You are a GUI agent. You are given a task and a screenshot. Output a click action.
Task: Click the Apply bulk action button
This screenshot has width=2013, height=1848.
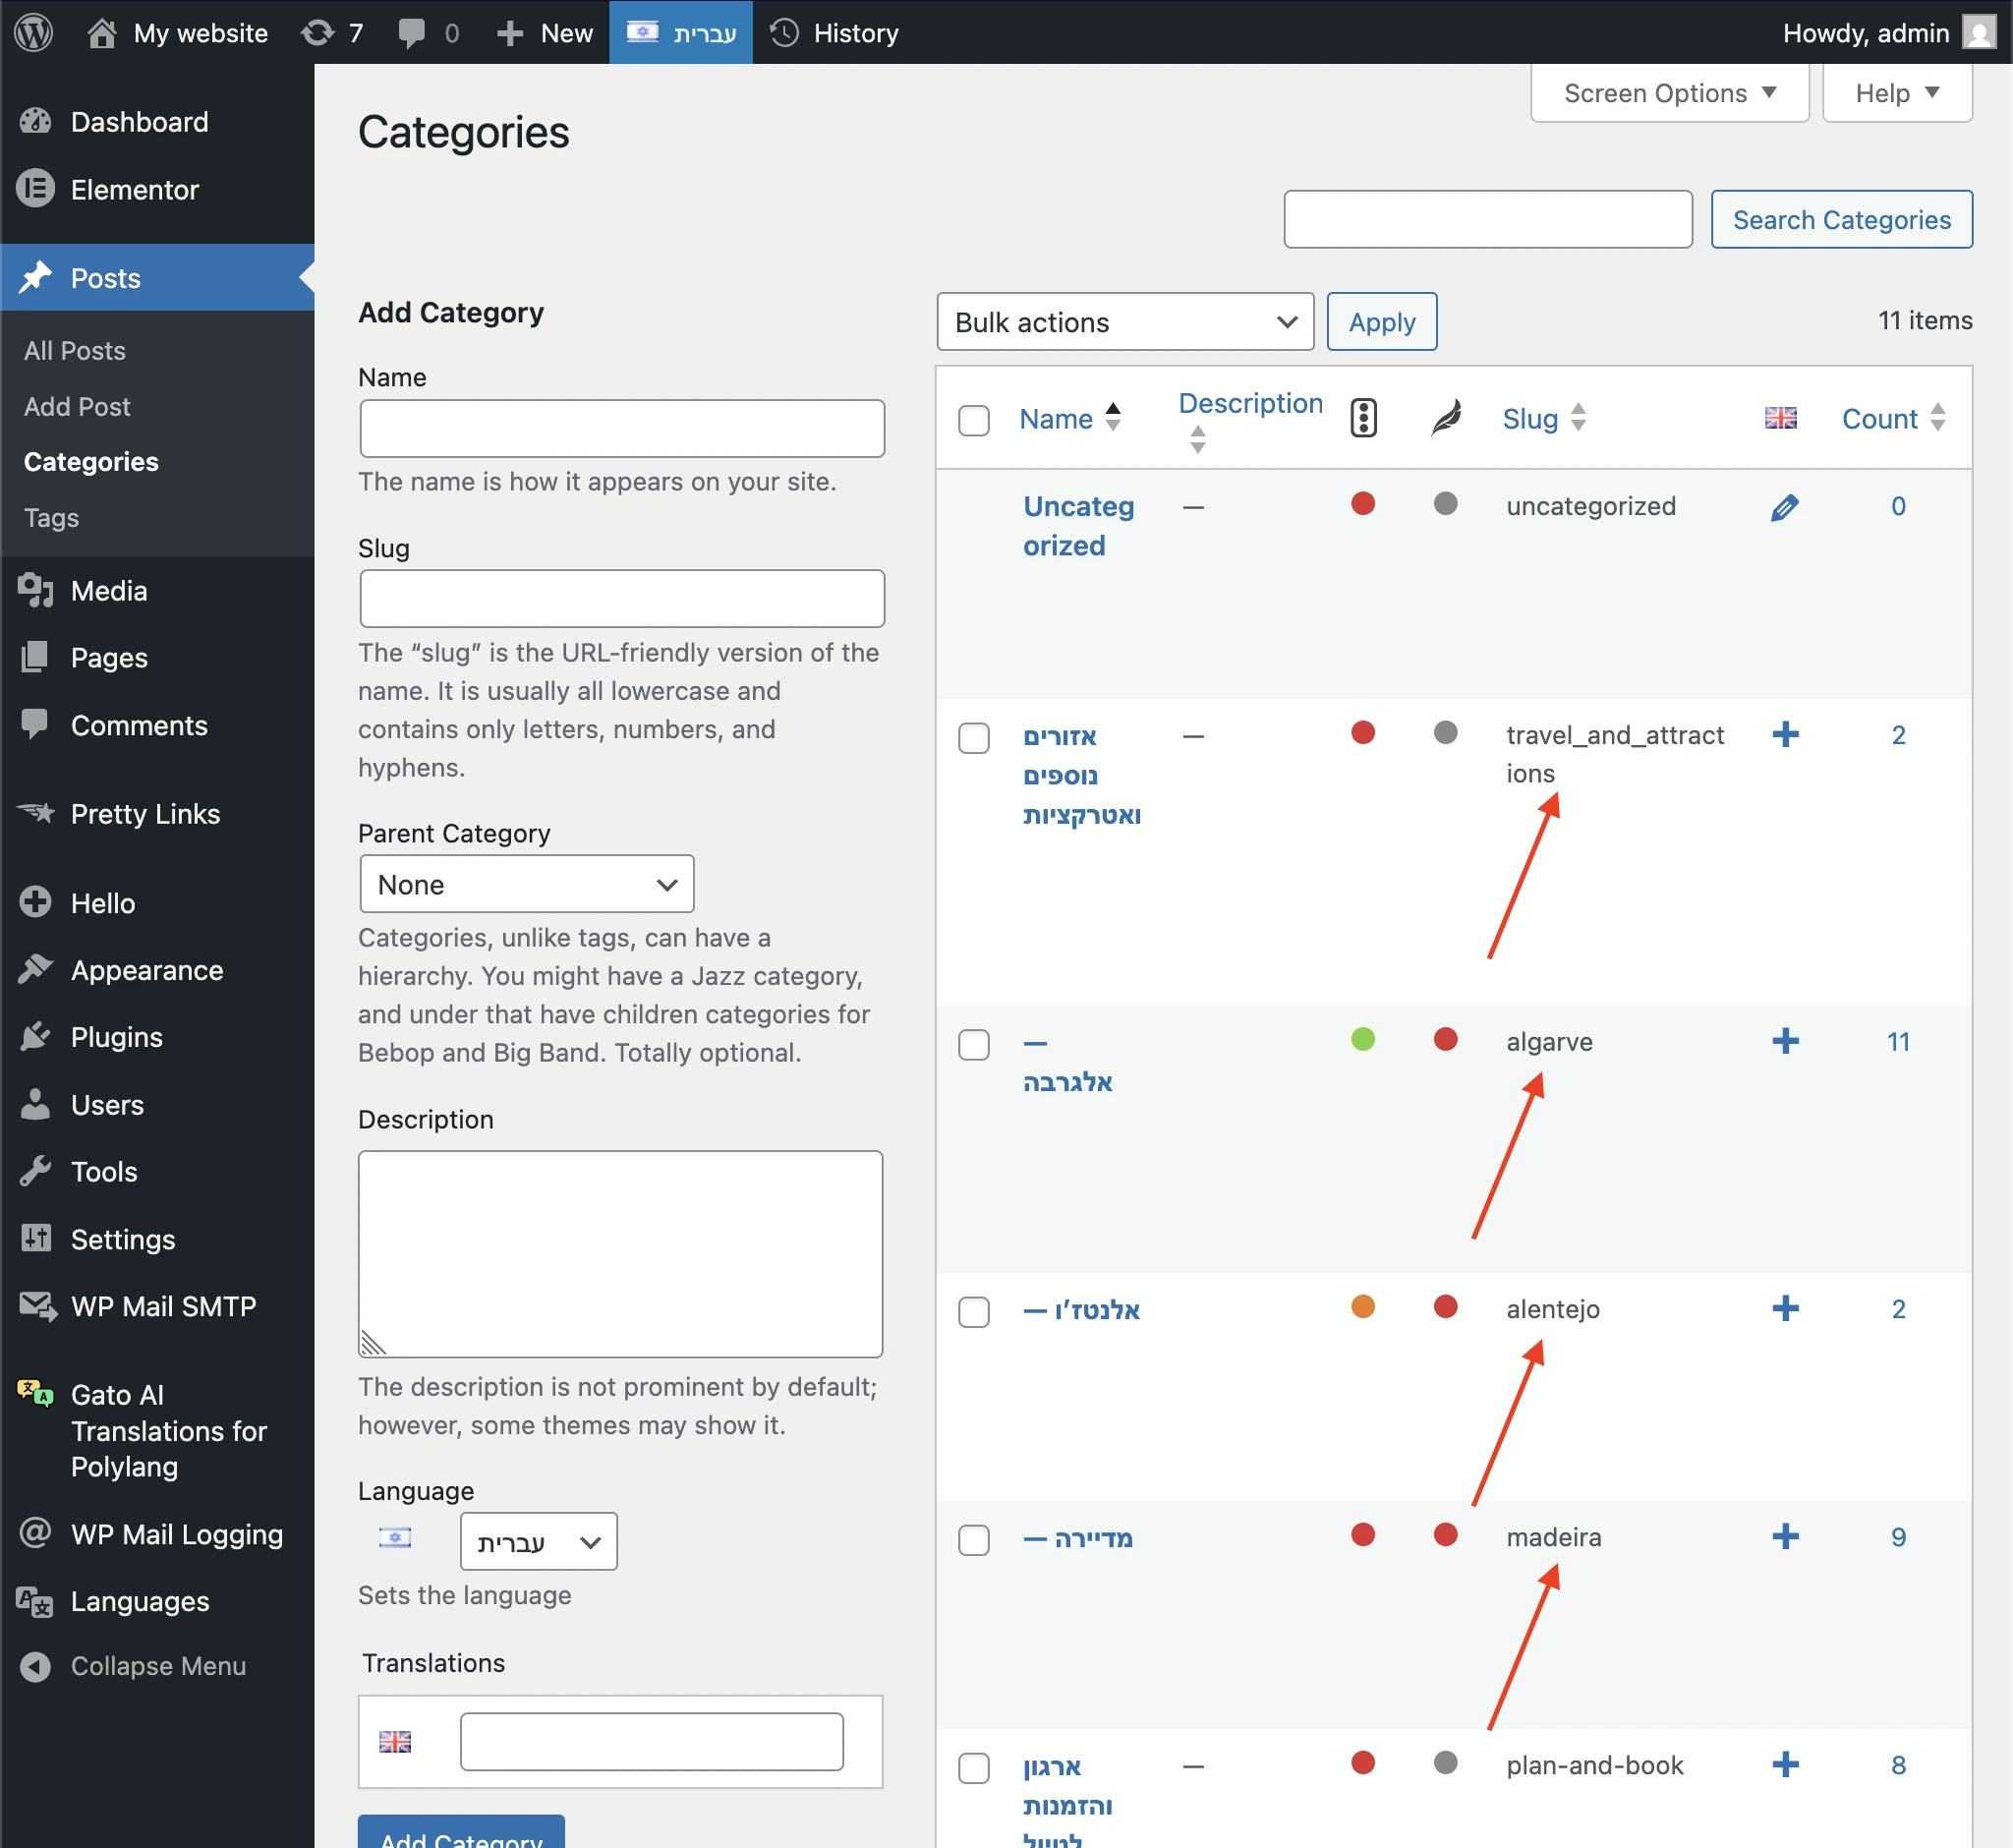(1381, 322)
